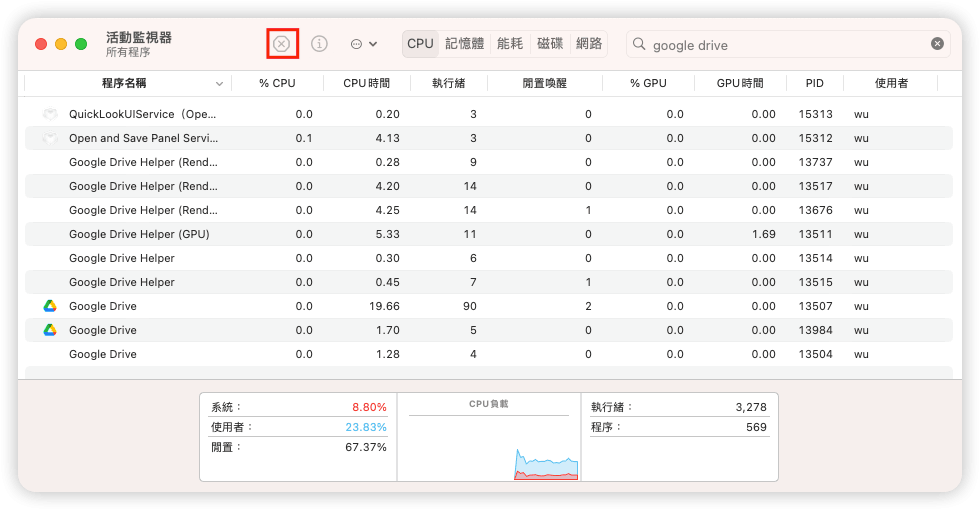This screenshot has width=980, height=510.
Task: Sort by % CPU column header
Action: point(278,83)
